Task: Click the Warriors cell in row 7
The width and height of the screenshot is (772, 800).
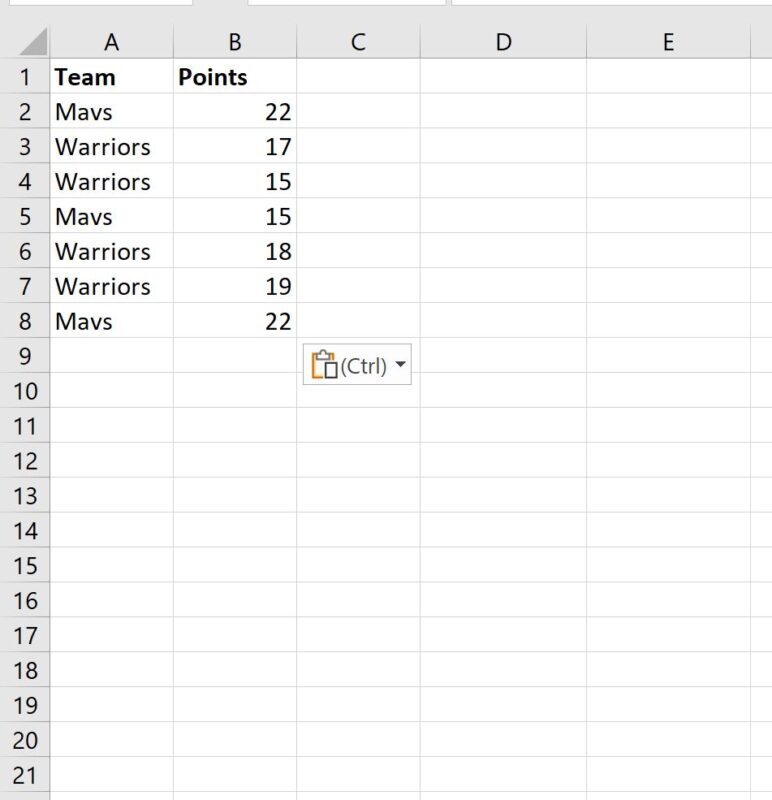Action: (112, 286)
